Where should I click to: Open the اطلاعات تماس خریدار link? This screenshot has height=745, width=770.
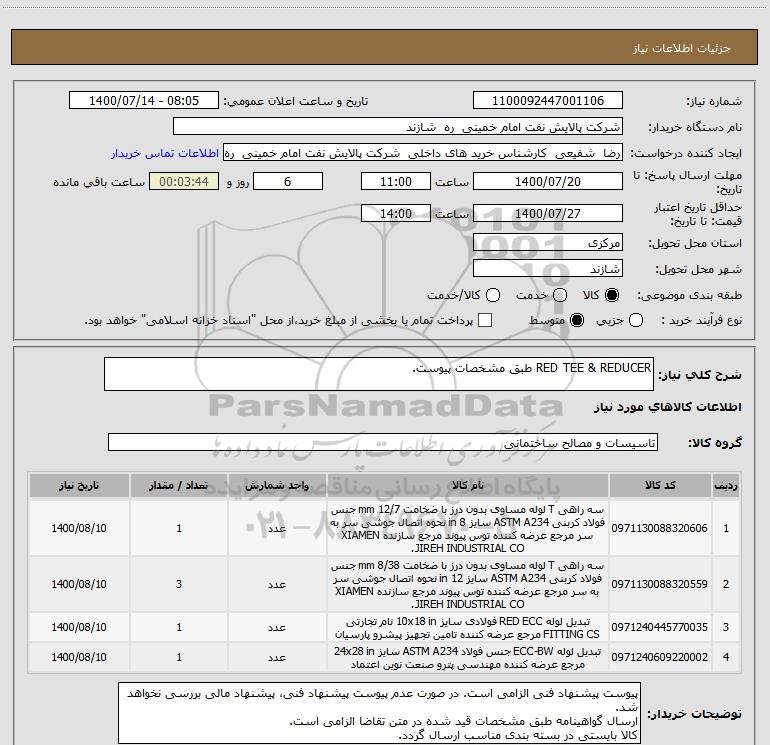165,153
